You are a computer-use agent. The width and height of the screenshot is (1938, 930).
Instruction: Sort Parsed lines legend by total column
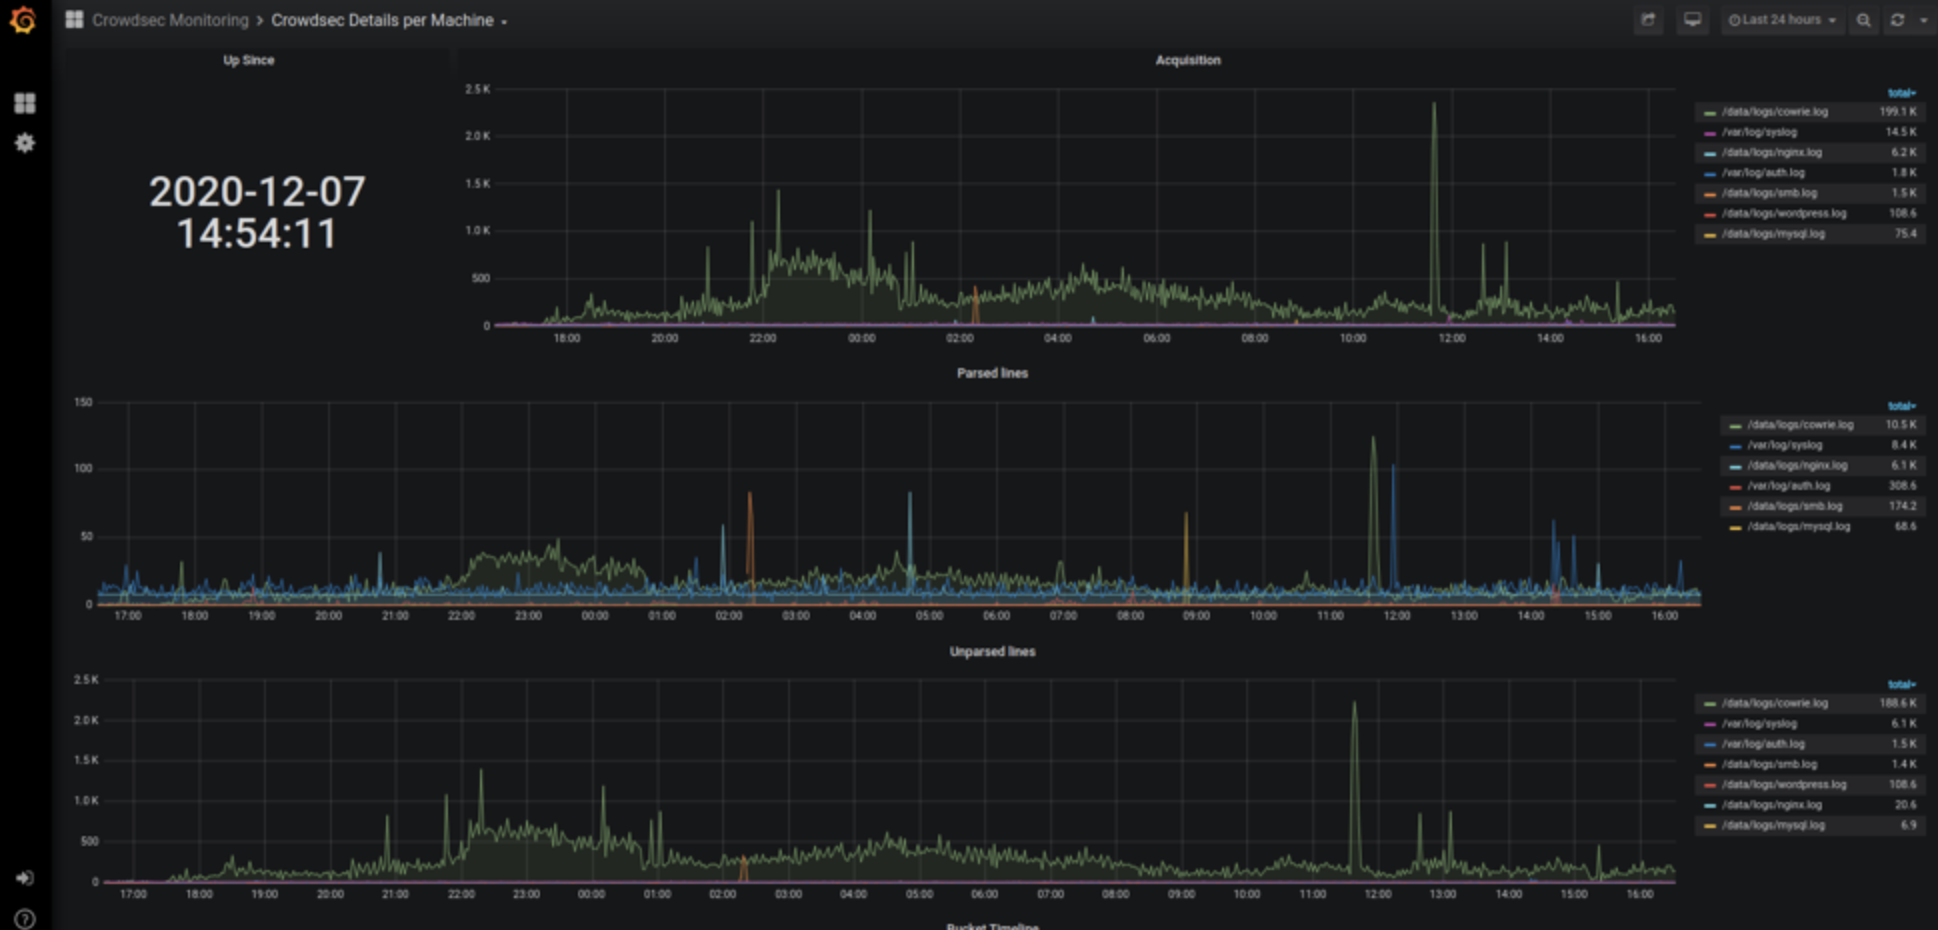(1901, 406)
